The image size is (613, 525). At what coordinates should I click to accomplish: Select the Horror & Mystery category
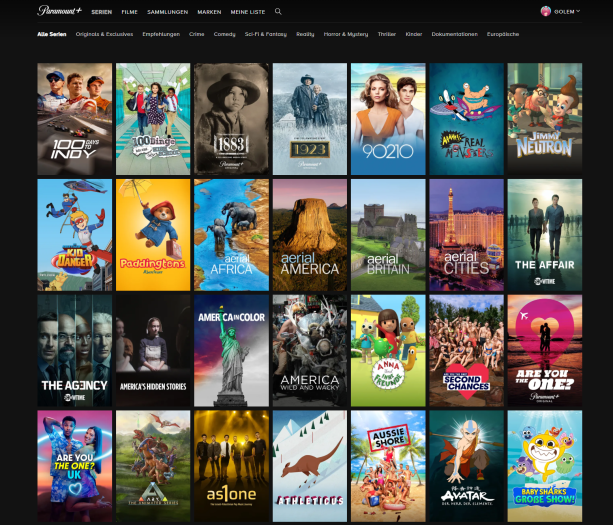point(346,34)
